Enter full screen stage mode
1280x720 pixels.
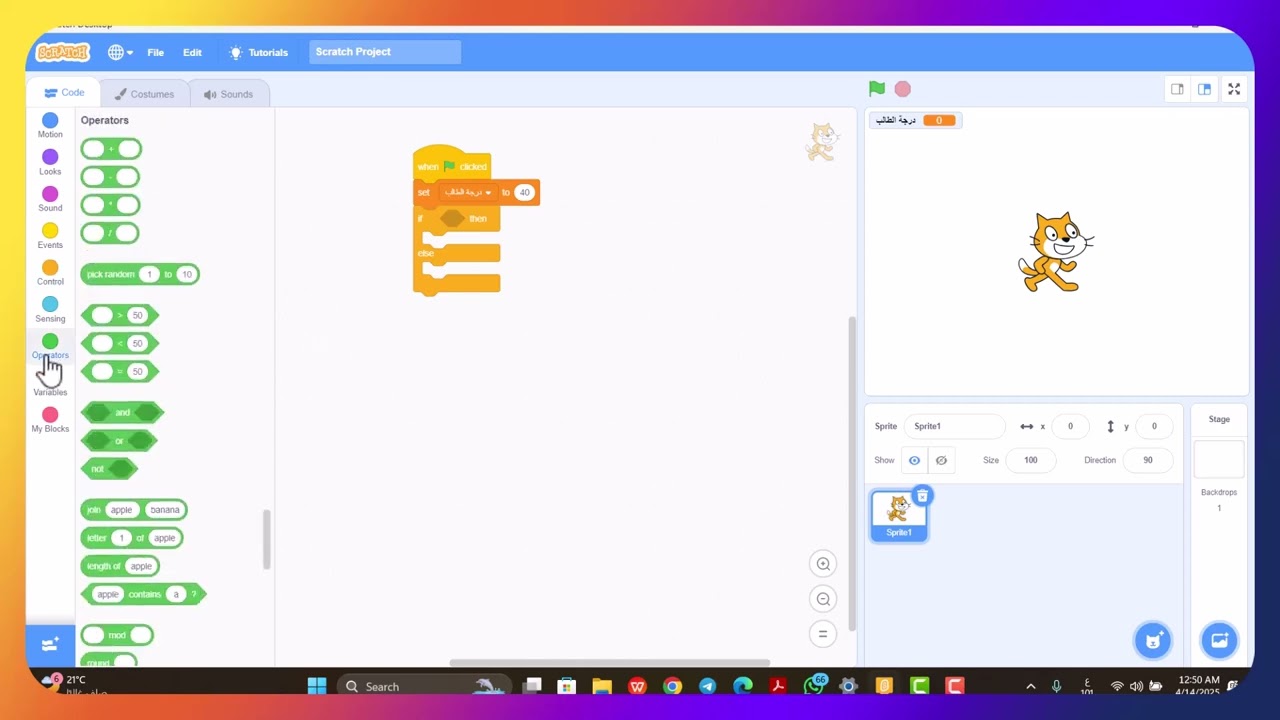1234,89
